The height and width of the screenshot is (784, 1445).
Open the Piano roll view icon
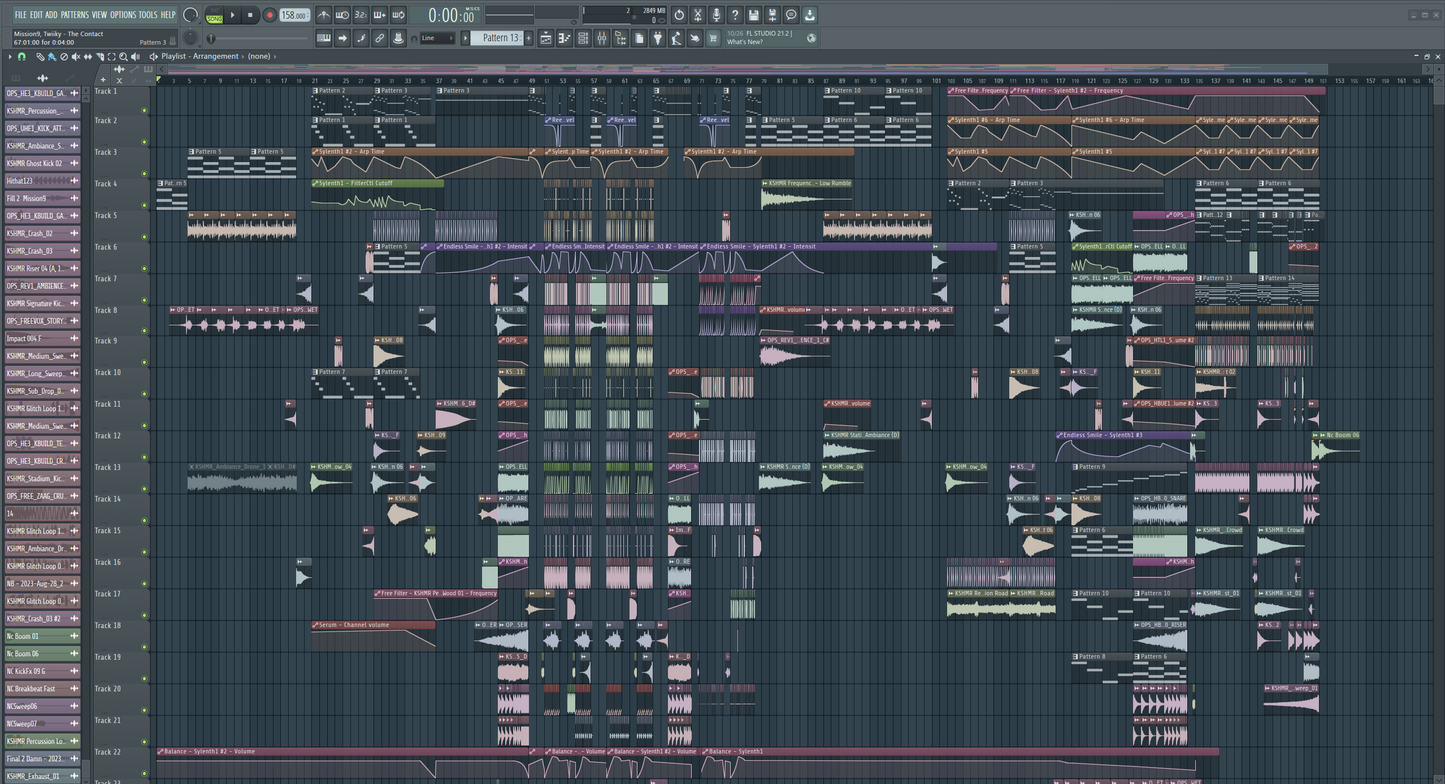564,38
